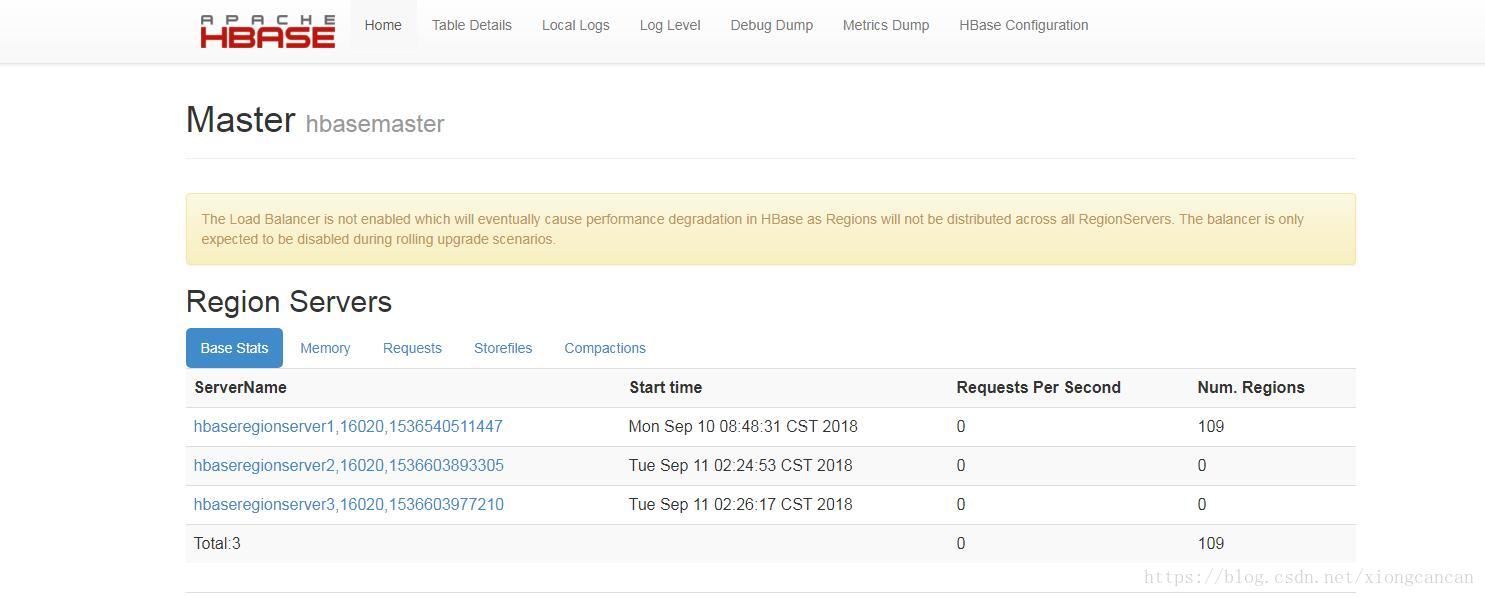
Task: Click Num. Regions value for hbaseregionserver3
Action: pos(1202,504)
